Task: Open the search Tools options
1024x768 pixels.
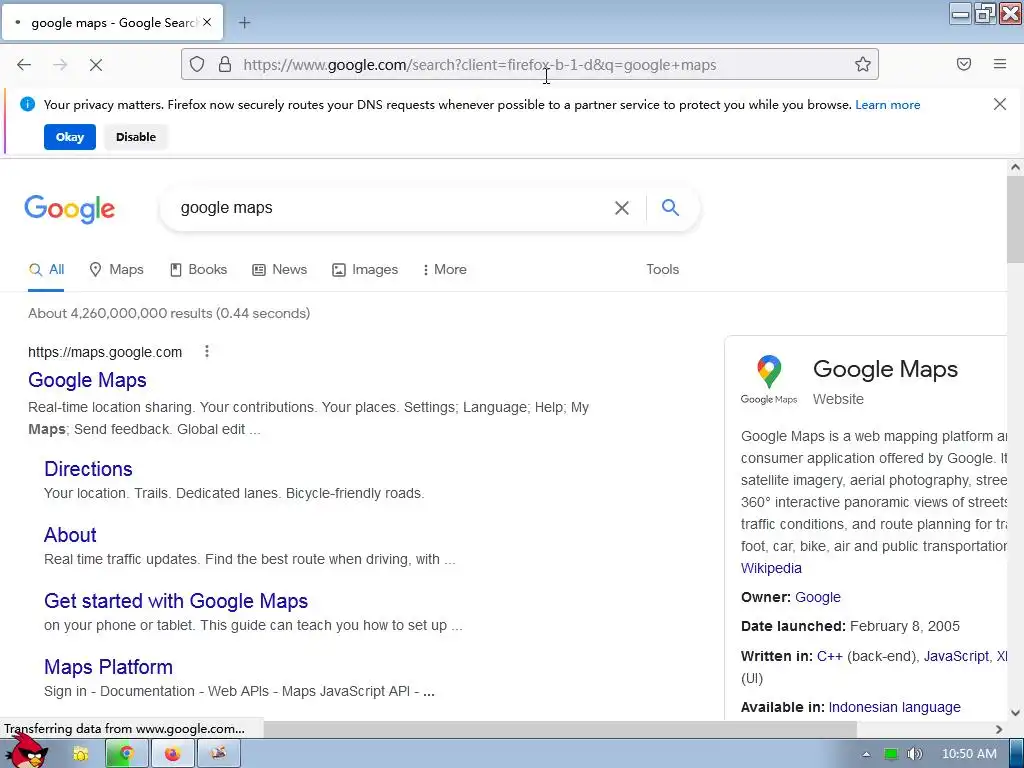Action: [x=662, y=270]
